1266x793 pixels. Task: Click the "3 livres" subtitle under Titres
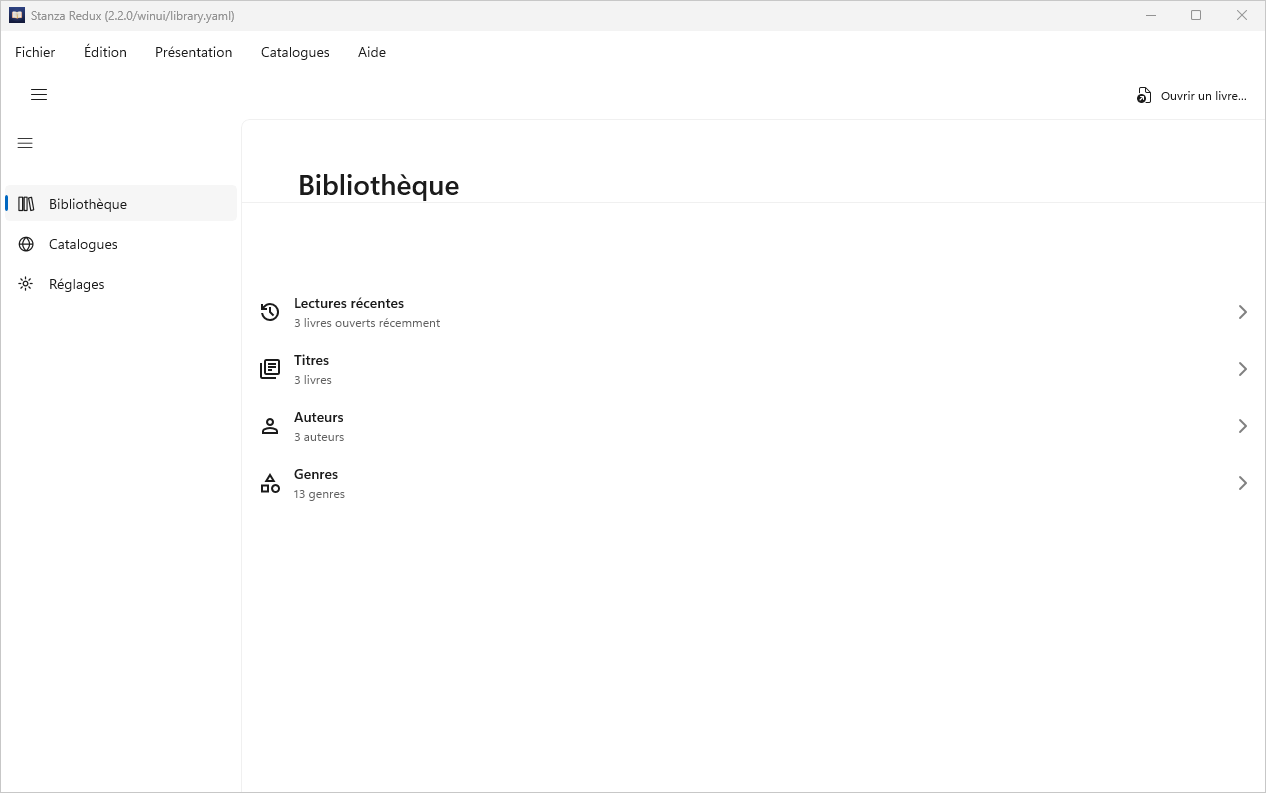point(313,380)
